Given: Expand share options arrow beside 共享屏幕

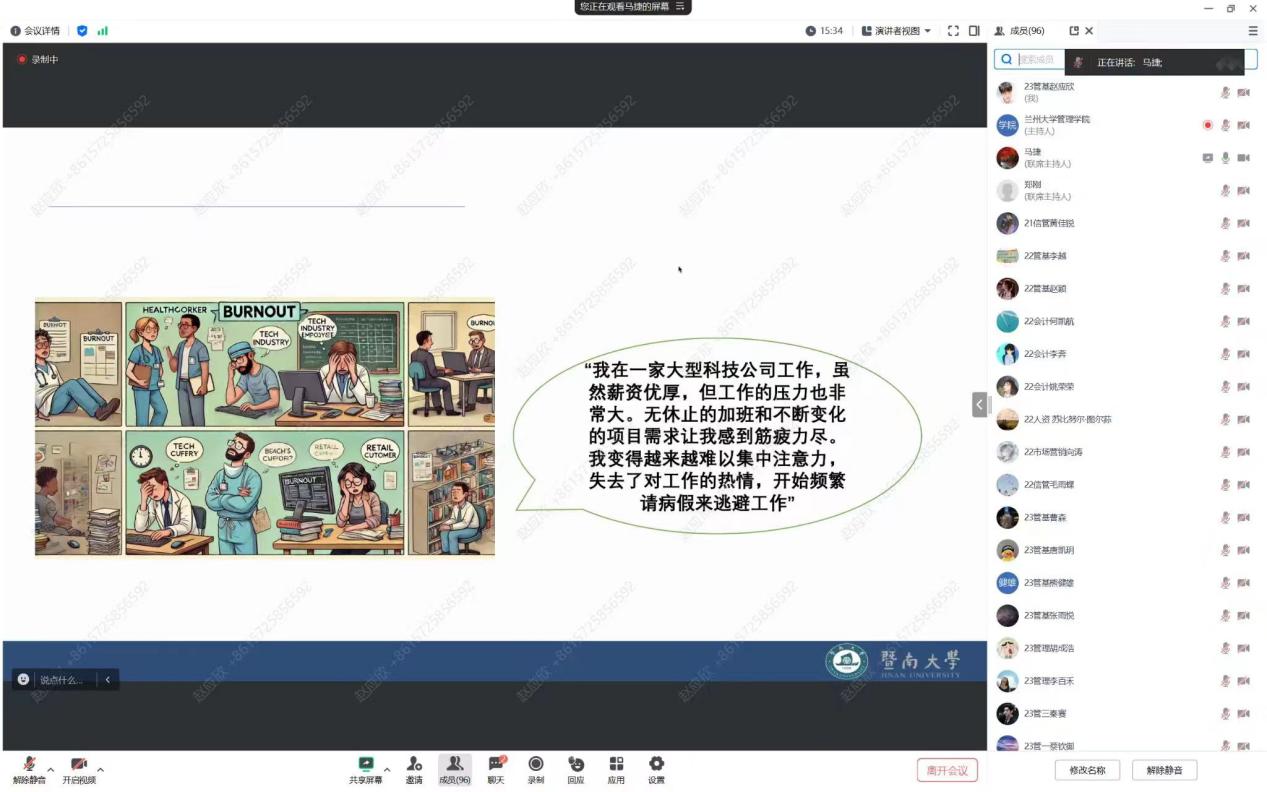Looking at the screenshot, I should [387, 769].
